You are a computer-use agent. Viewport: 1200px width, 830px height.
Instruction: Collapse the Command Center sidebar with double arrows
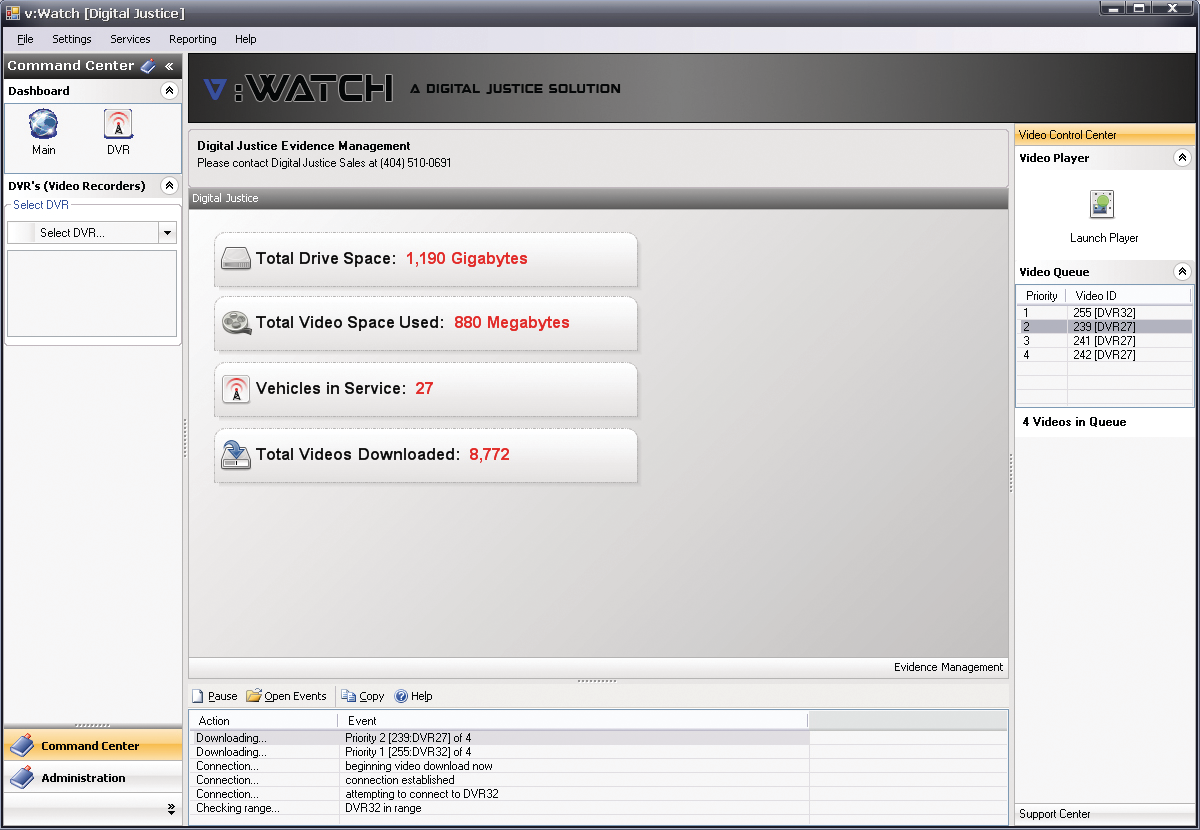pos(168,66)
